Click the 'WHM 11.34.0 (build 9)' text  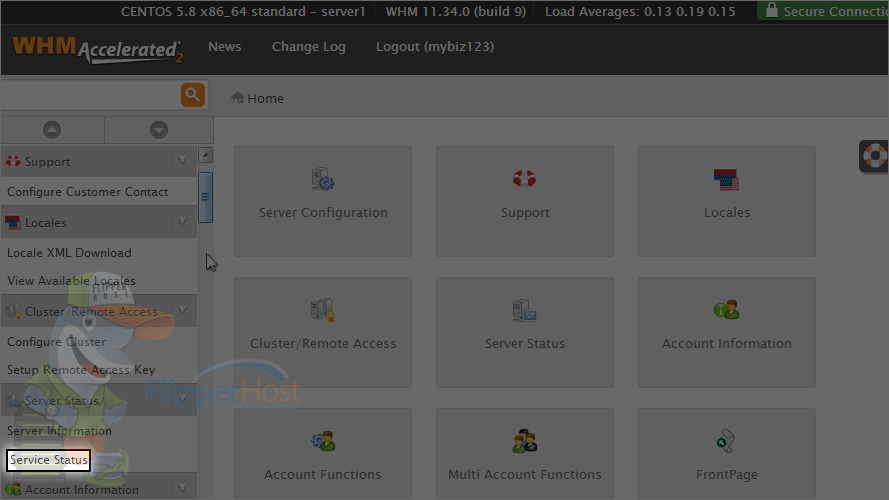(456, 11)
